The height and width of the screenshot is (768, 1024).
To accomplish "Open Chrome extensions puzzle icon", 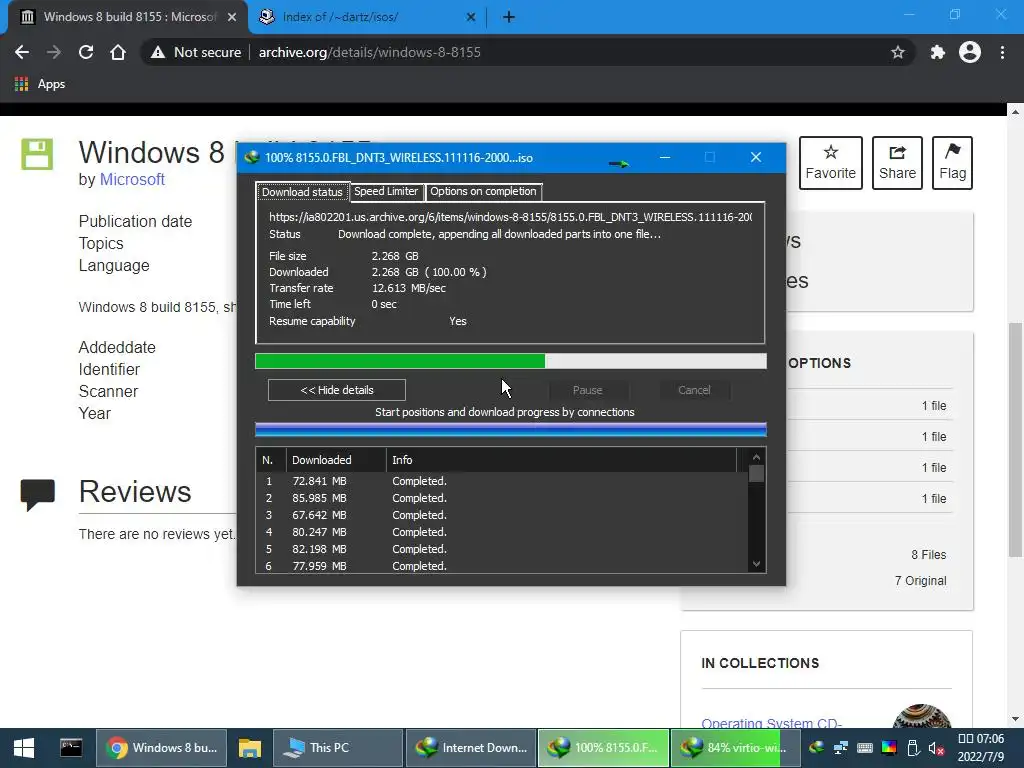I will point(937,52).
